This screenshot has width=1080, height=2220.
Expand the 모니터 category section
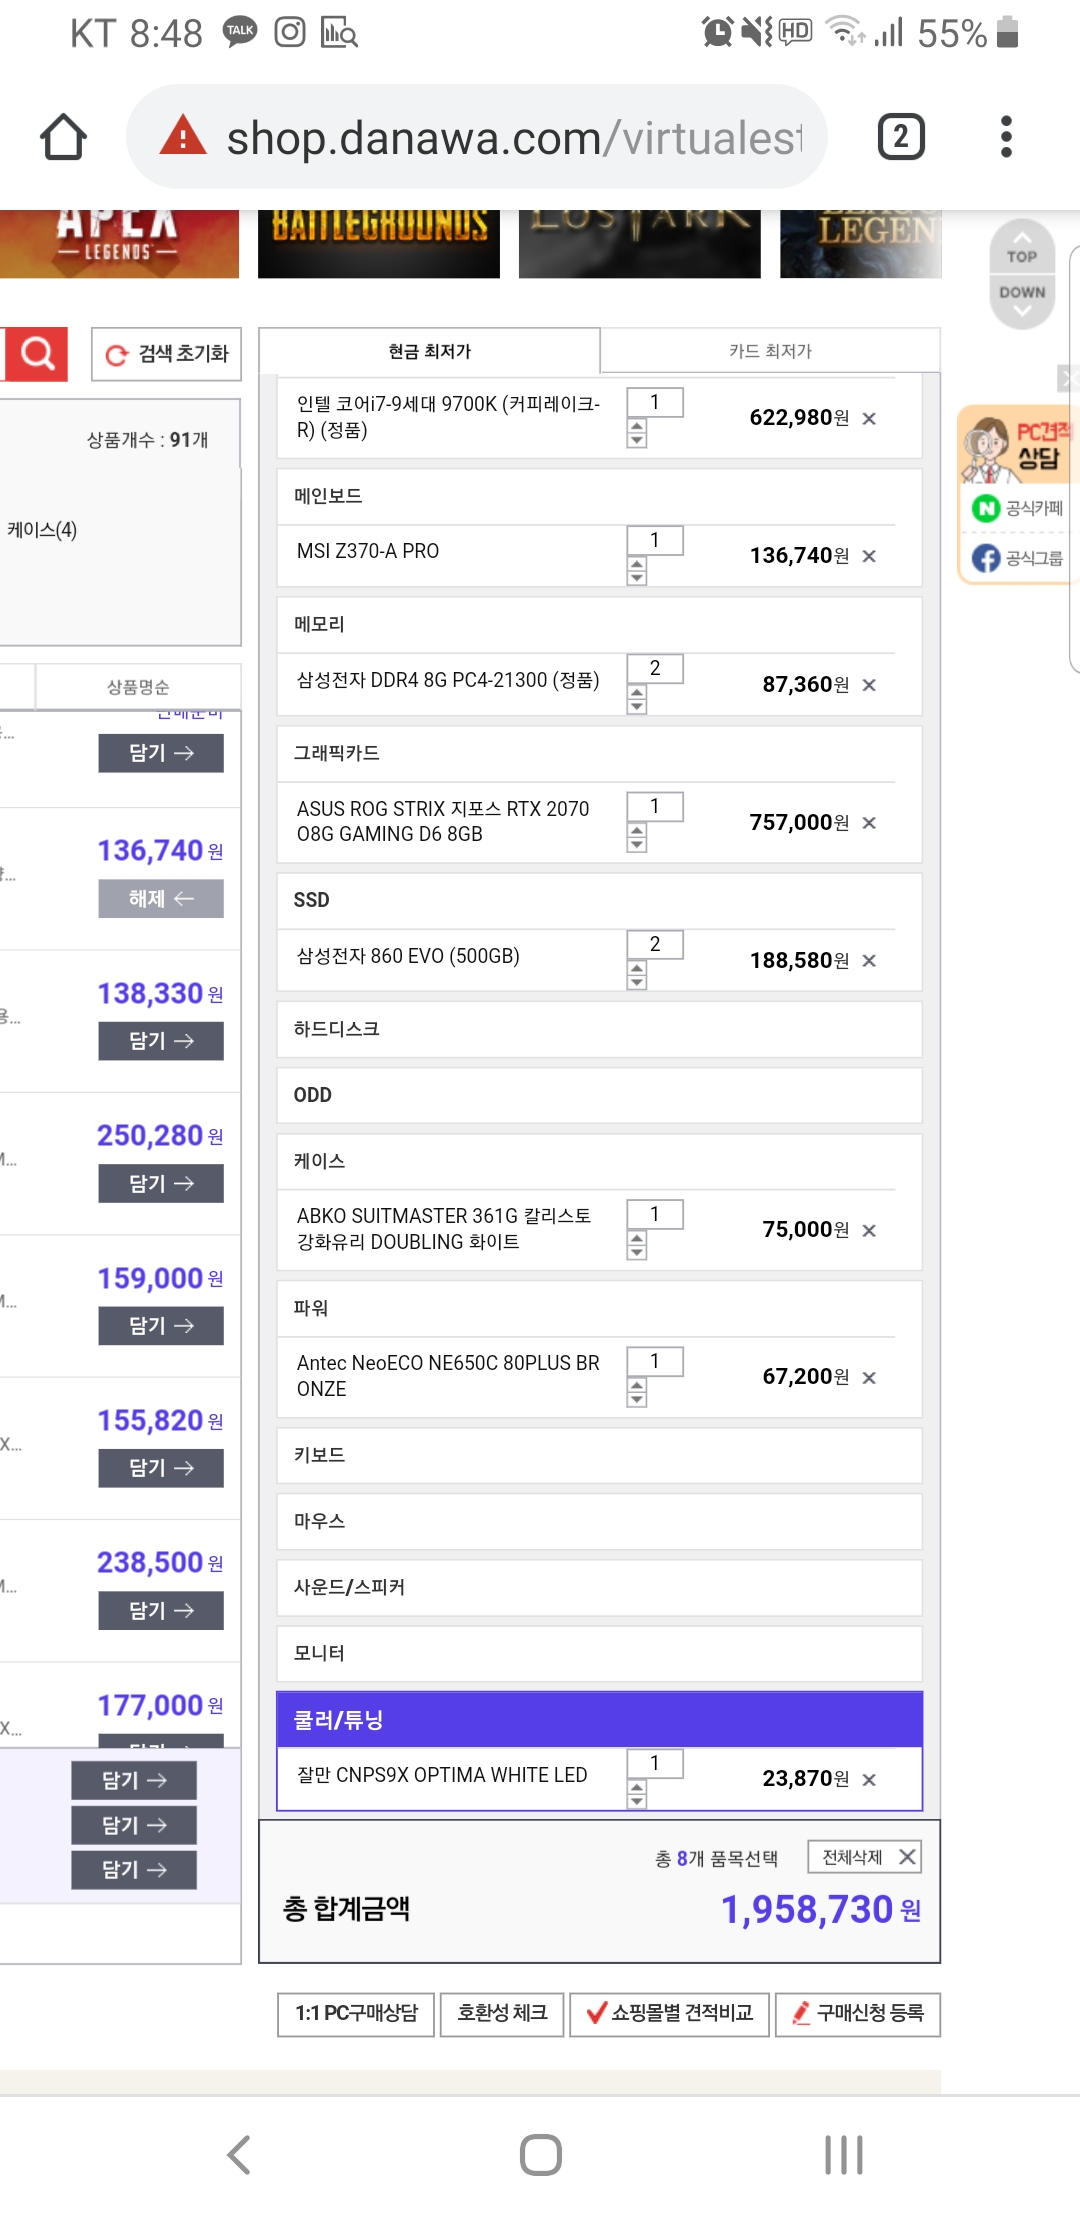598,1653
